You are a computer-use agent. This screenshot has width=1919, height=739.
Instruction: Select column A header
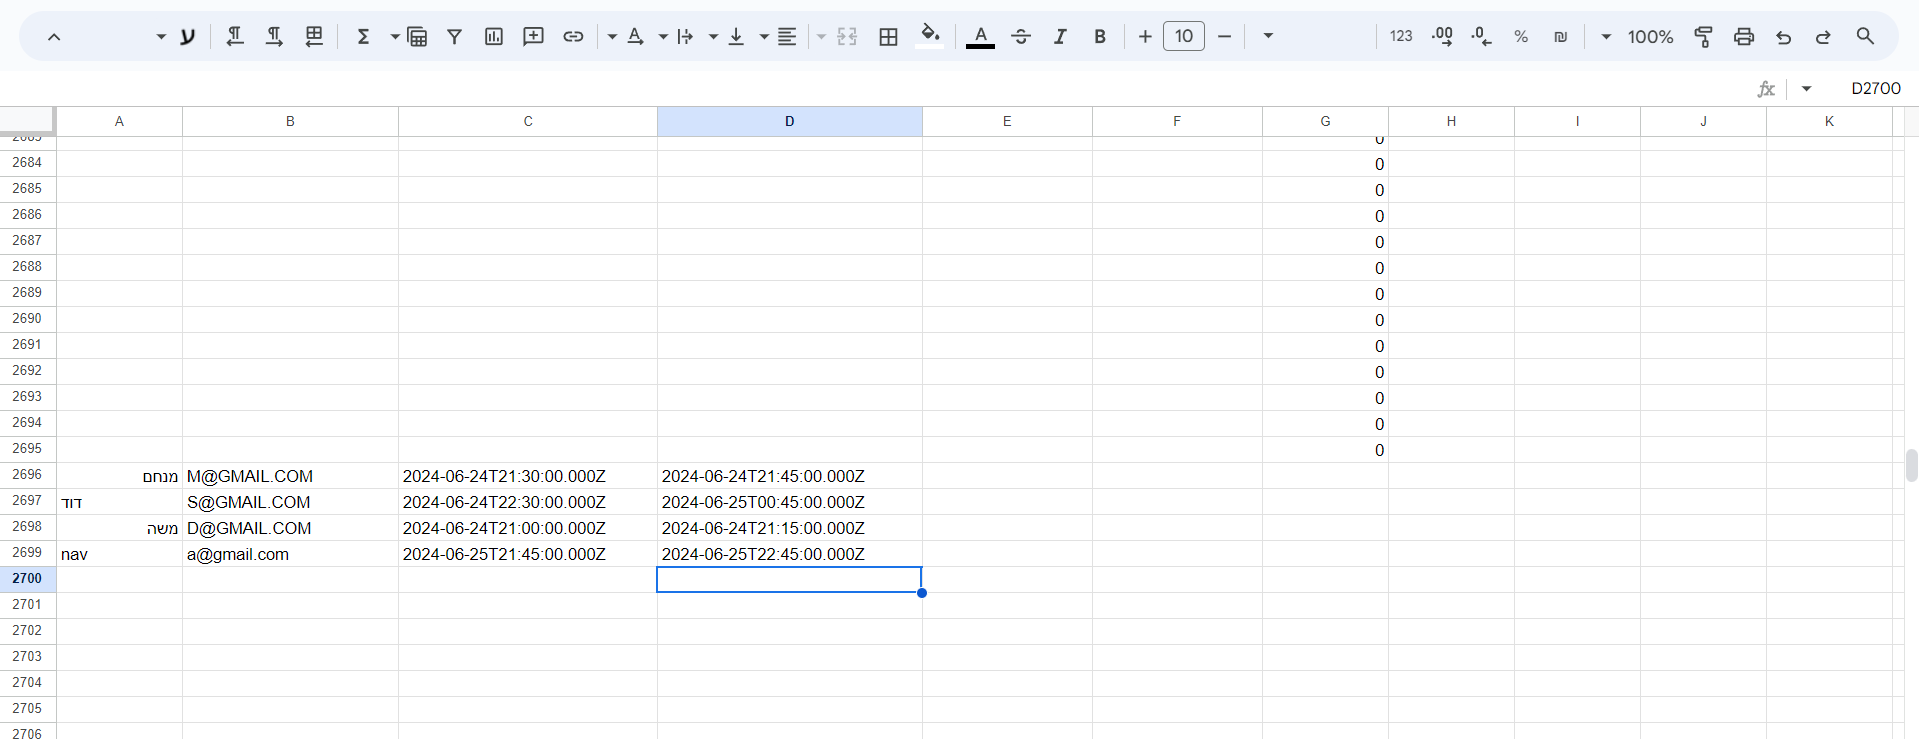point(119,121)
